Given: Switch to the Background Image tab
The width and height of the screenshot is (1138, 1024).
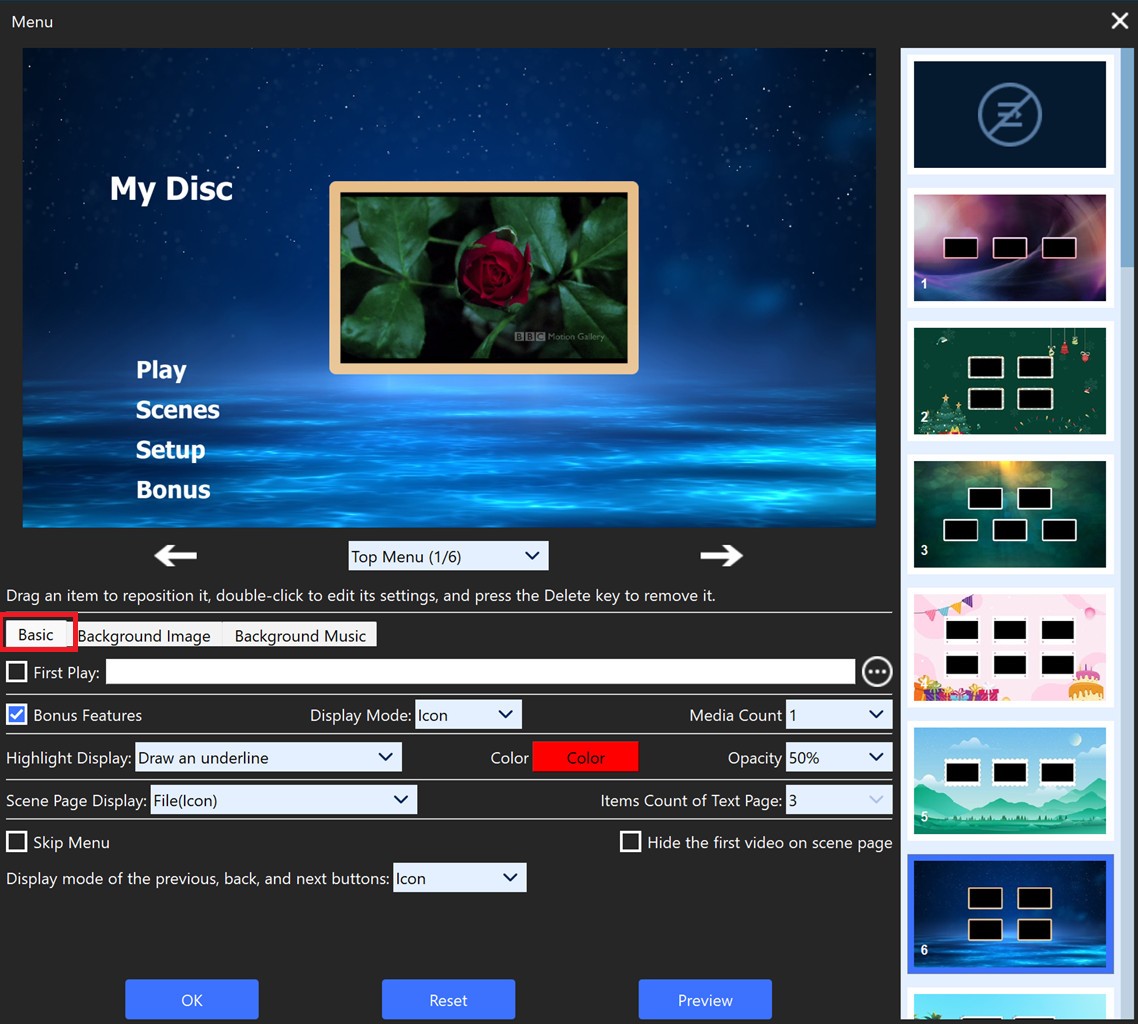Looking at the screenshot, I should (x=143, y=635).
